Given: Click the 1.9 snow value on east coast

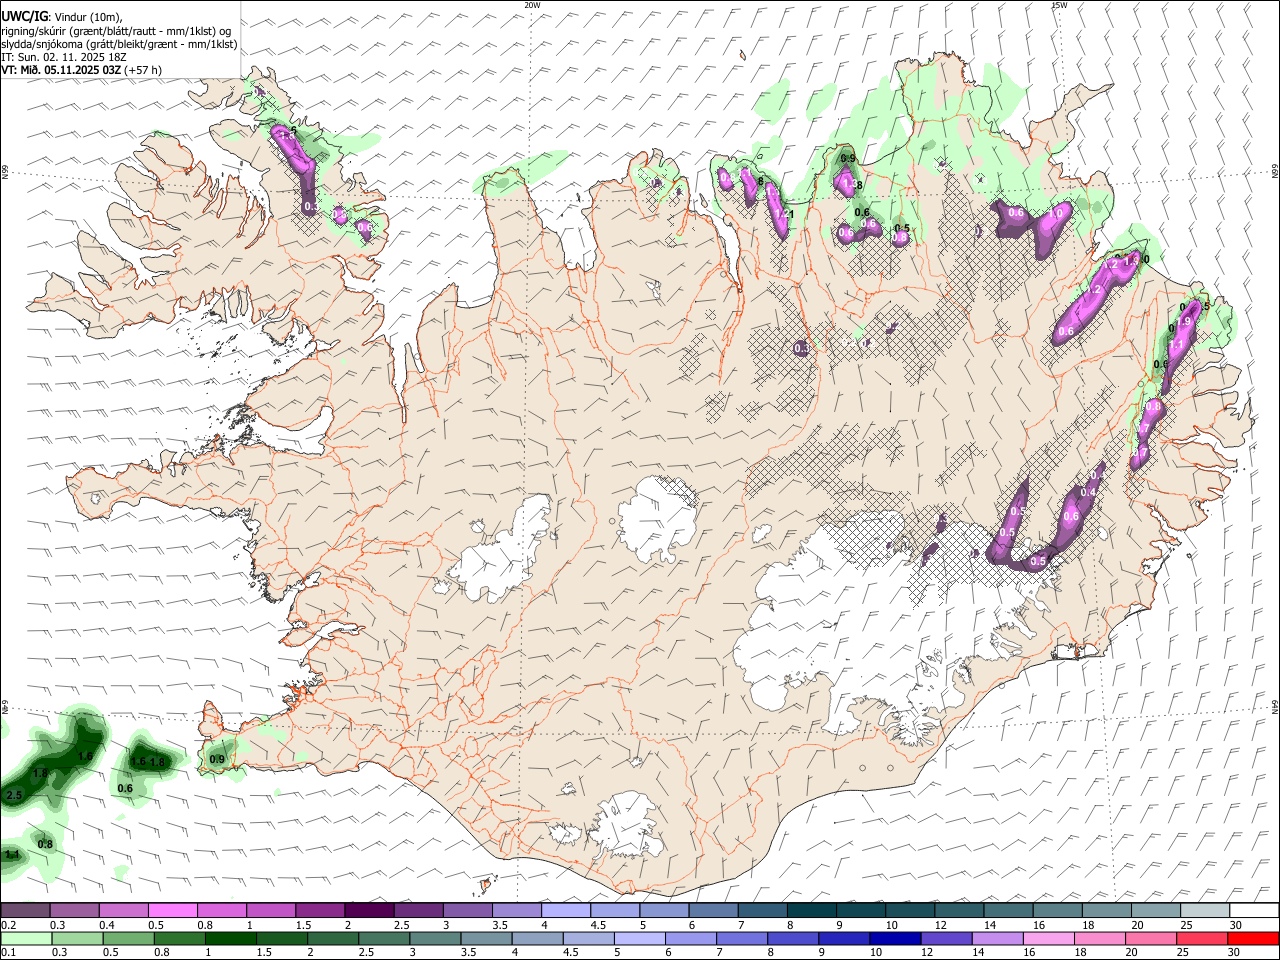Looking at the screenshot, I should click(x=1185, y=321).
